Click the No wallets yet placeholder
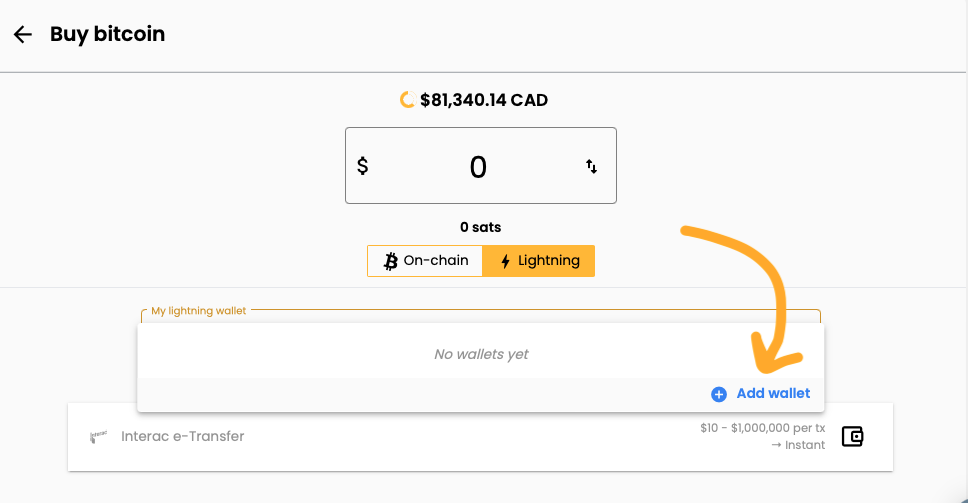Viewport: 968px width, 503px height. (x=481, y=354)
